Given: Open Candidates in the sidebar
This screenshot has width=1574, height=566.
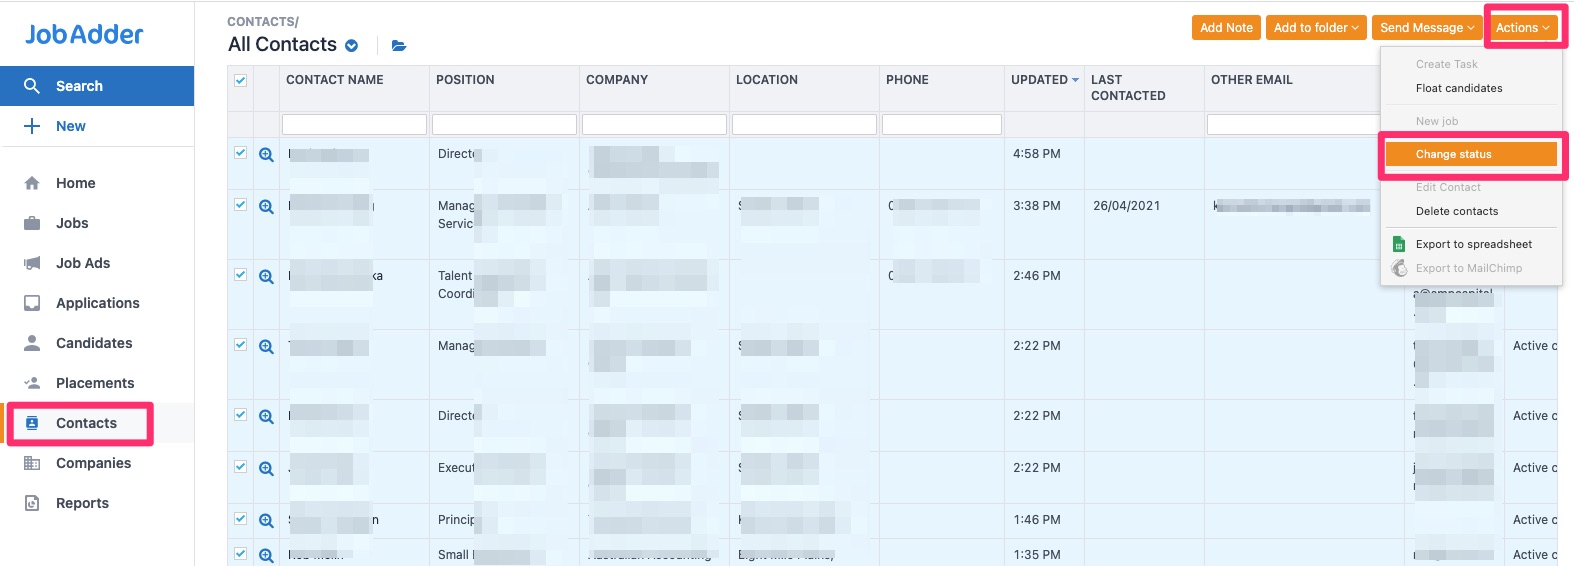Looking at the screenshot, I should (94, 343).
